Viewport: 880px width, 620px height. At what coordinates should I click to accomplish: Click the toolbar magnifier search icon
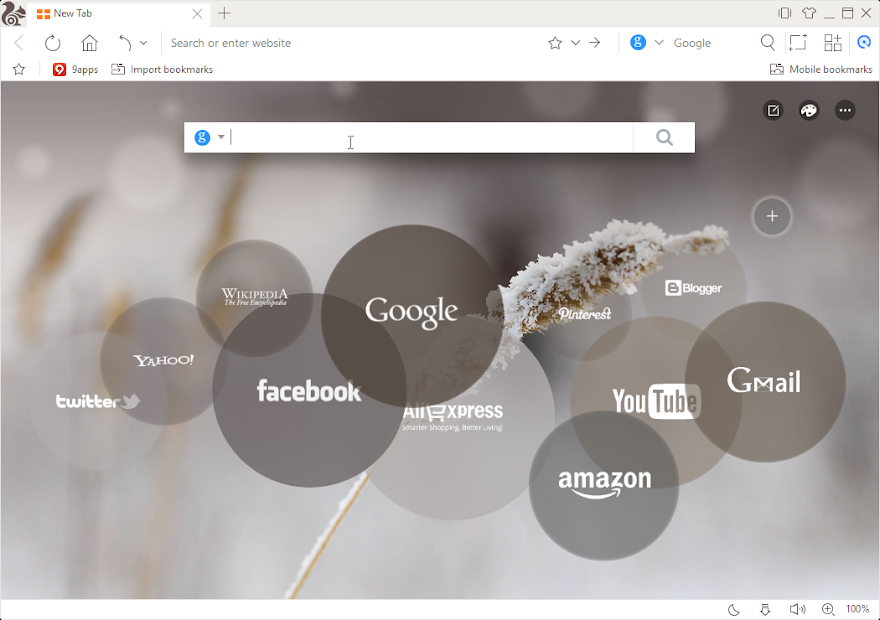pos(768,43)
